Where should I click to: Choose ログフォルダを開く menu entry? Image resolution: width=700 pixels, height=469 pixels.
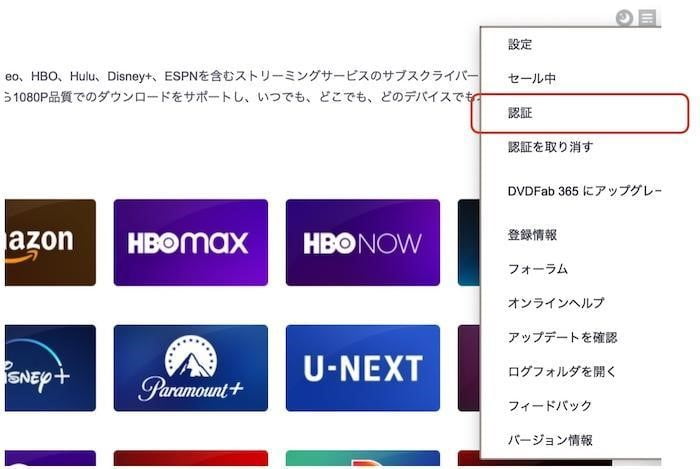(x=562, y=371)
